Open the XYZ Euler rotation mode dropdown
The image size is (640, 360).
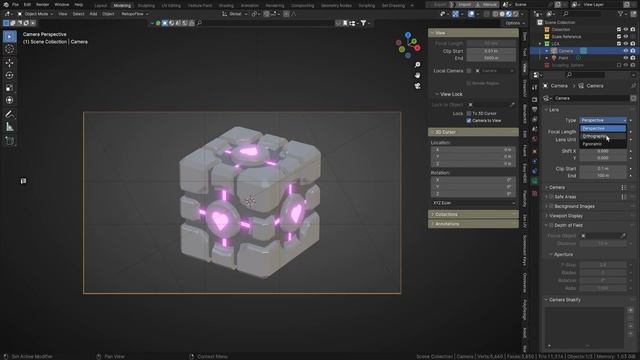473,203
